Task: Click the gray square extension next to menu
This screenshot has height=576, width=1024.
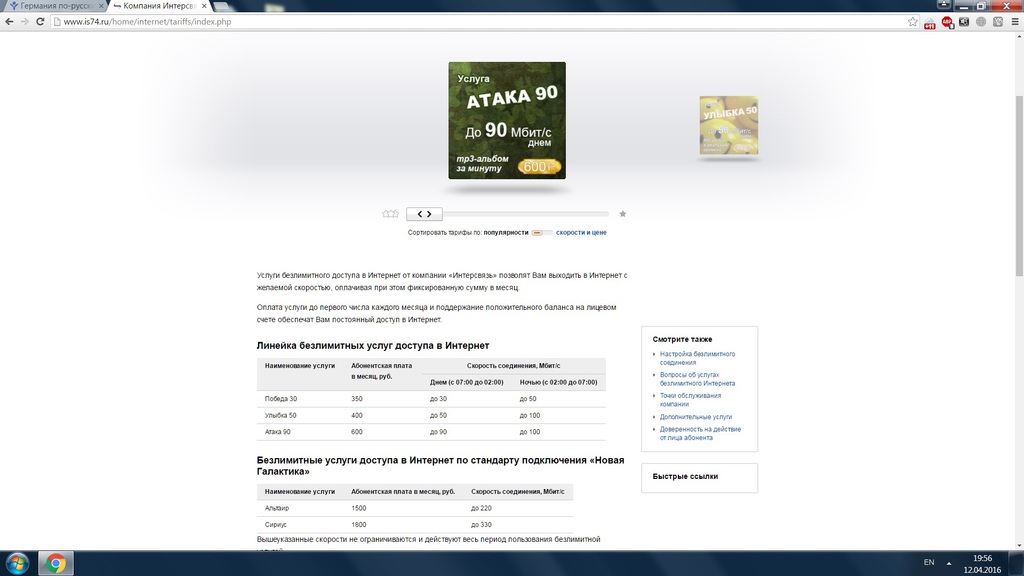Action: coord(998,22)
